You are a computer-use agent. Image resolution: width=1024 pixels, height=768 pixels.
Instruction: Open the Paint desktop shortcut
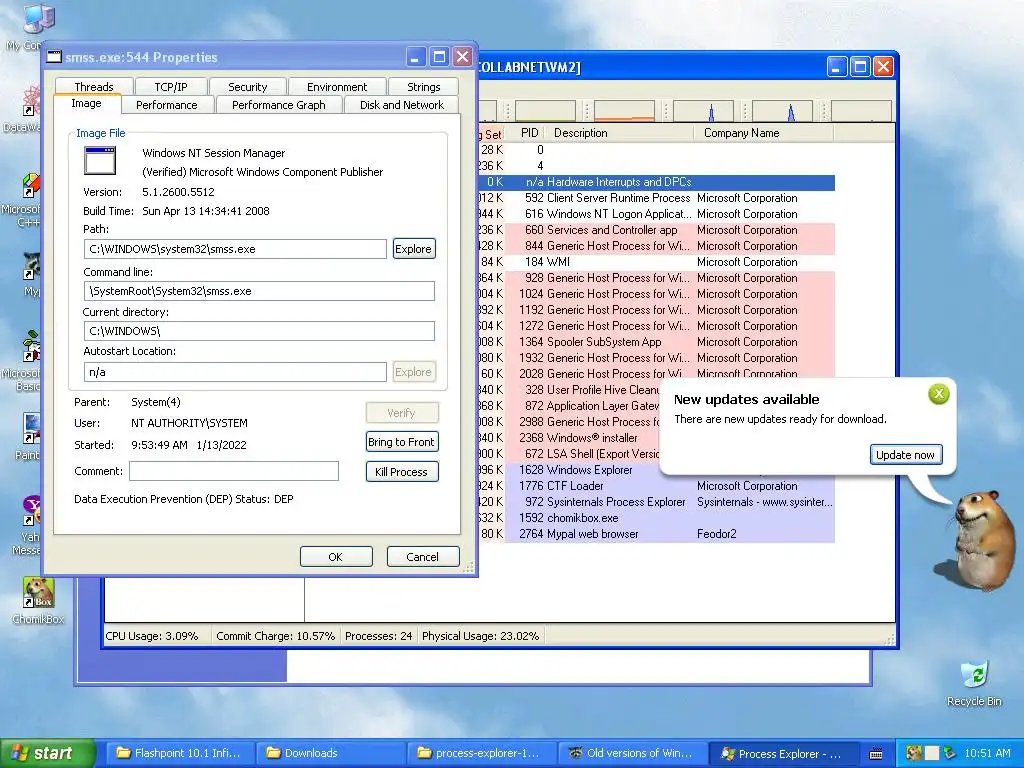29,436
